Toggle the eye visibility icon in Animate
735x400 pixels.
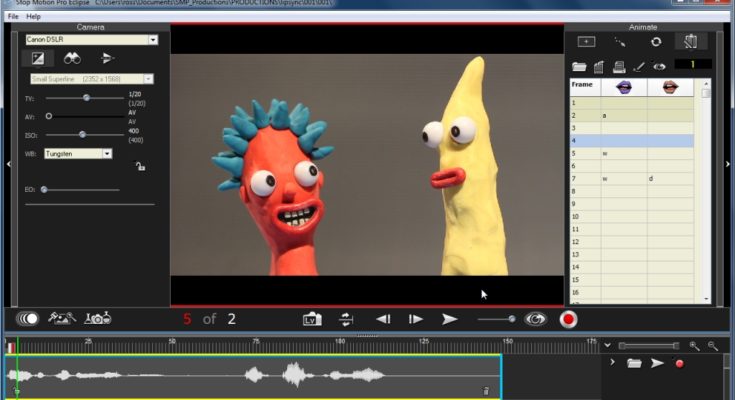[659, 67]
